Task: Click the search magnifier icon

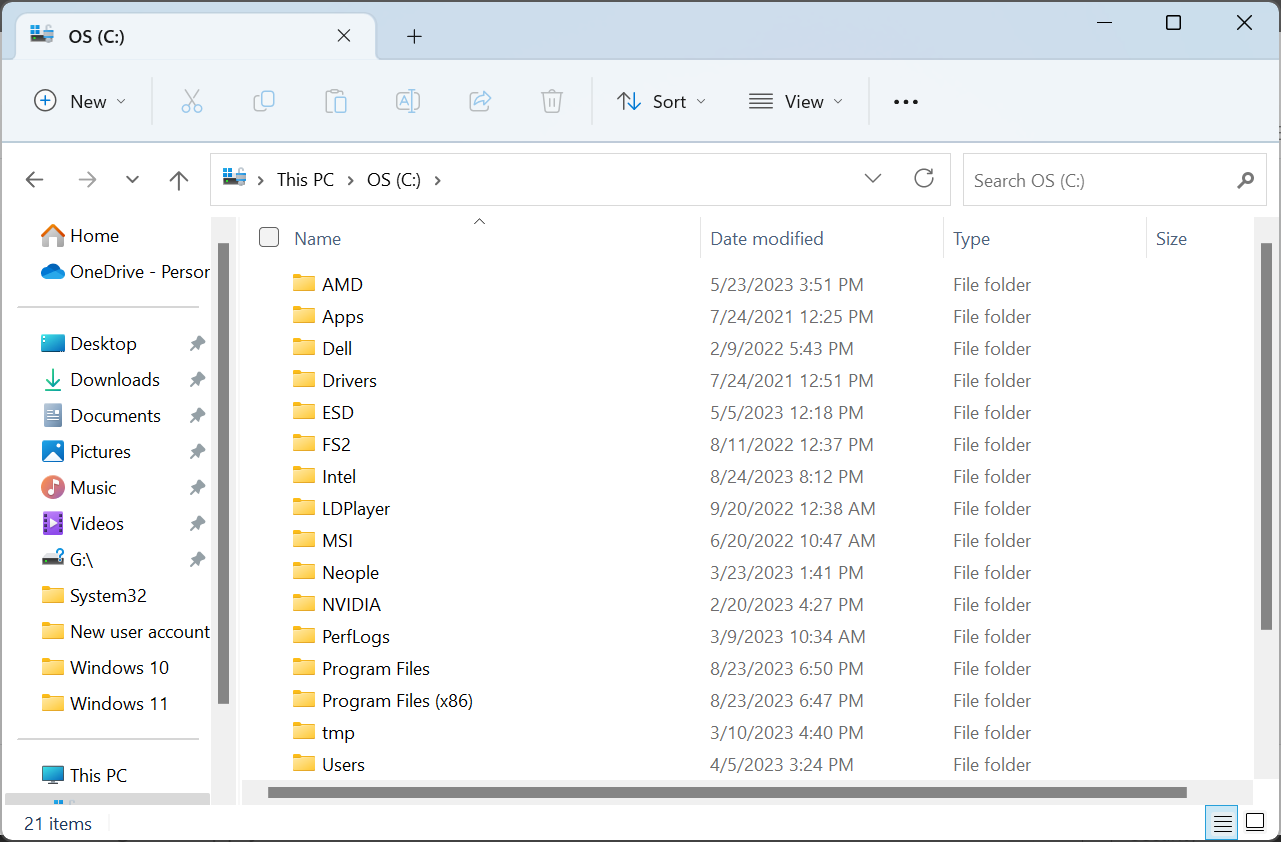Action: (x=1245, y=180)
